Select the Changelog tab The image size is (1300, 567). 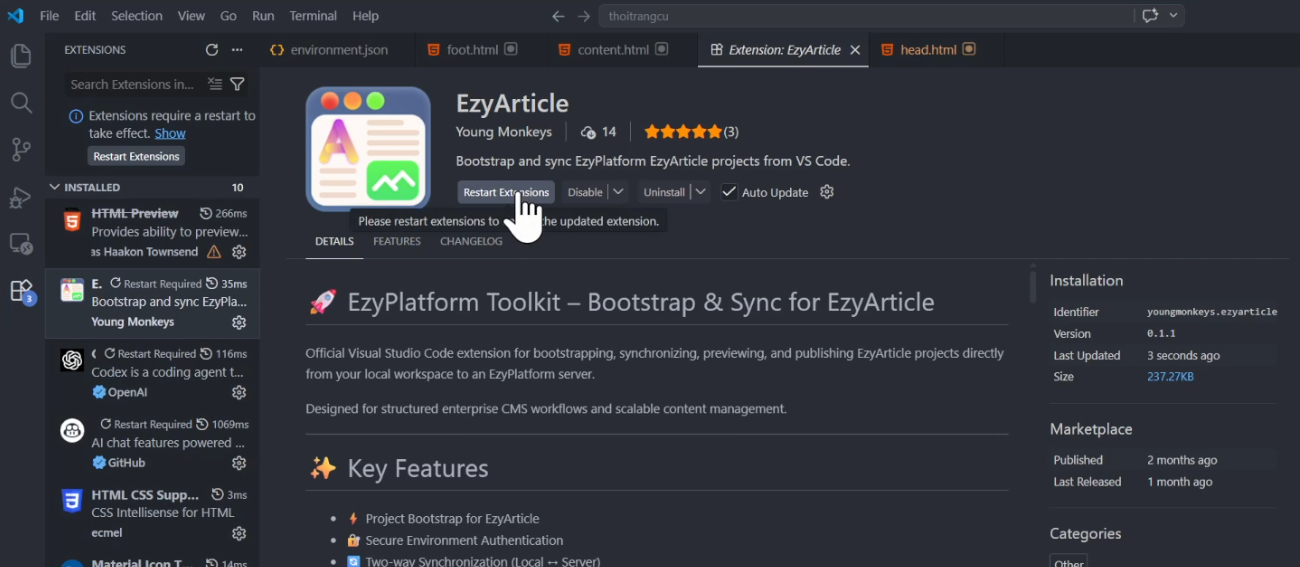point(471,241)
